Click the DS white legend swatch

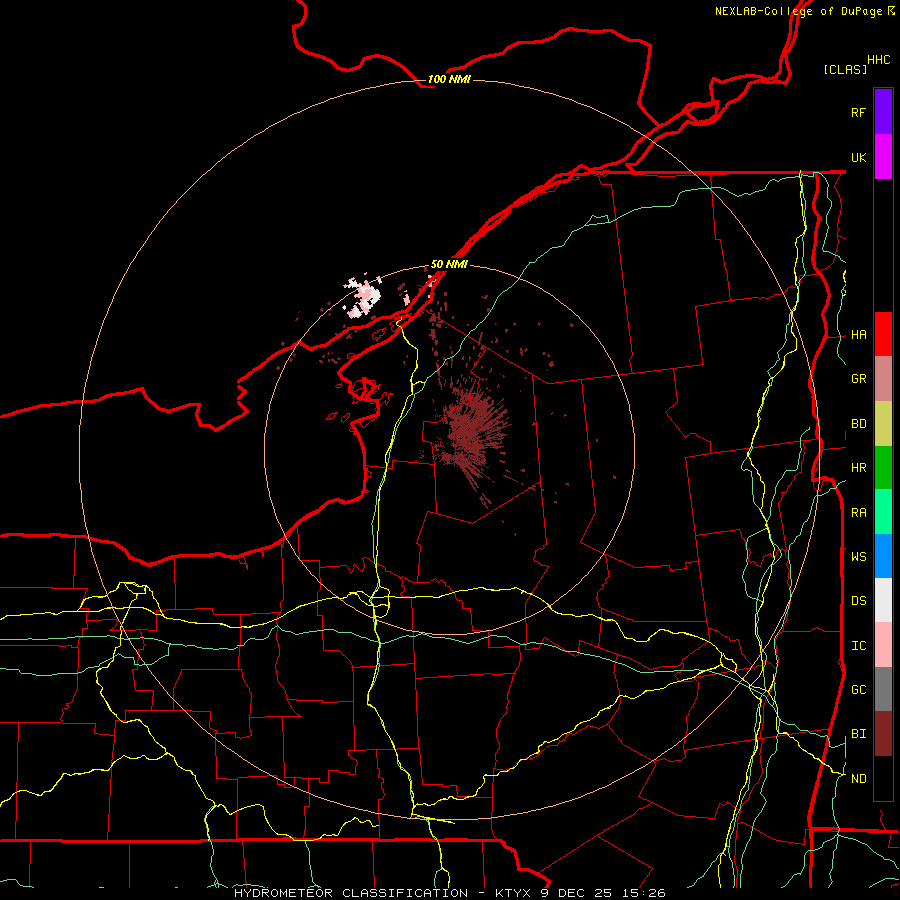883,600
